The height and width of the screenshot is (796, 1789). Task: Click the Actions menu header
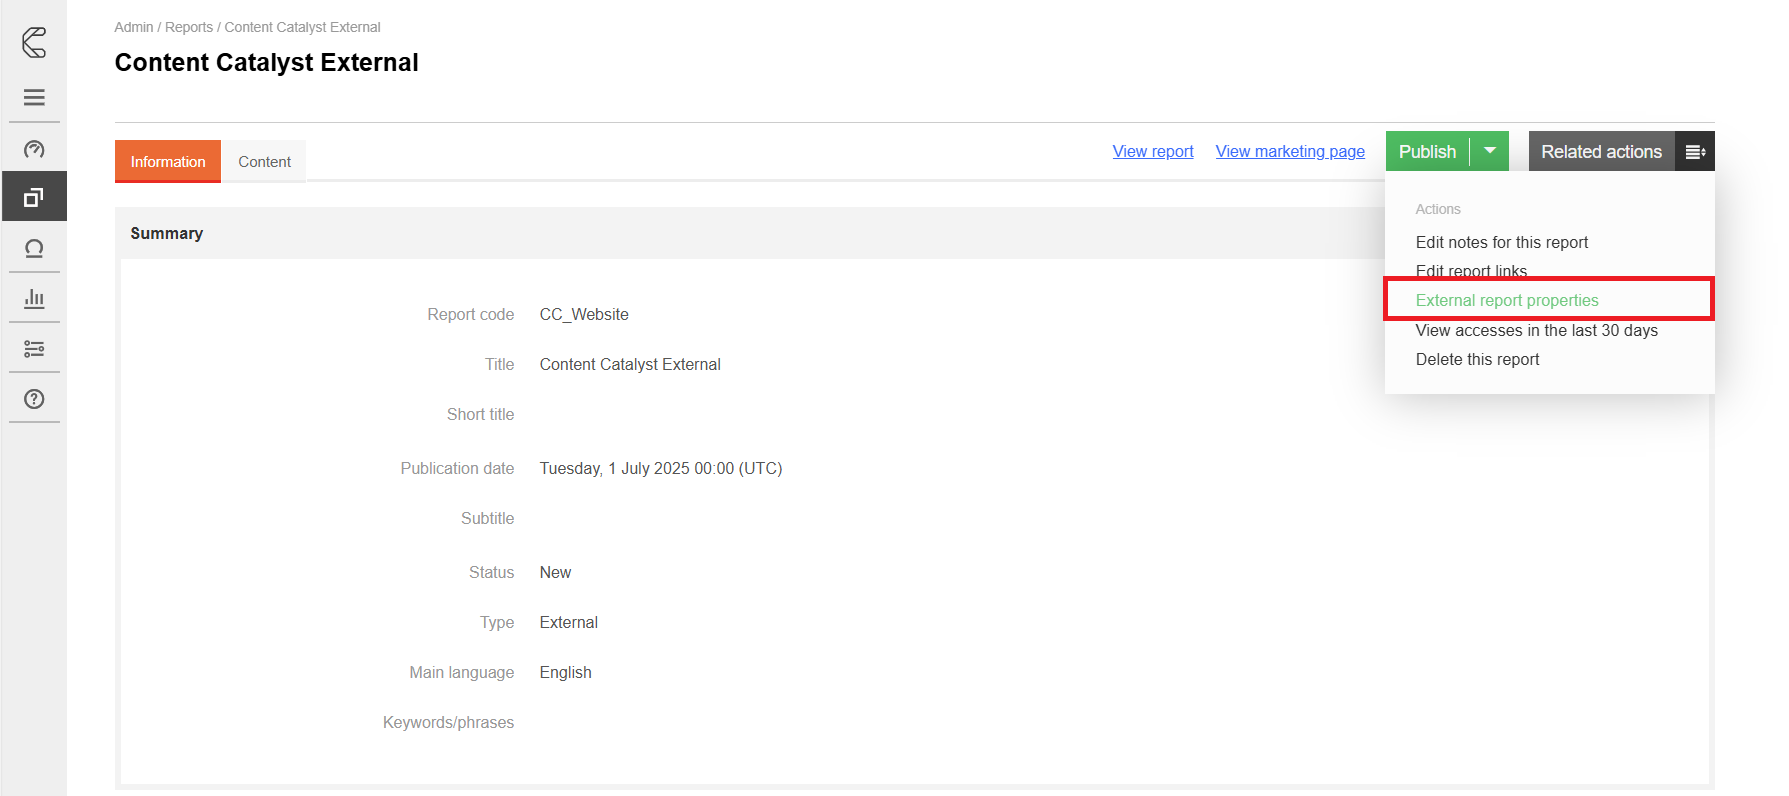pyautogui.click(x=1438, y=209)
